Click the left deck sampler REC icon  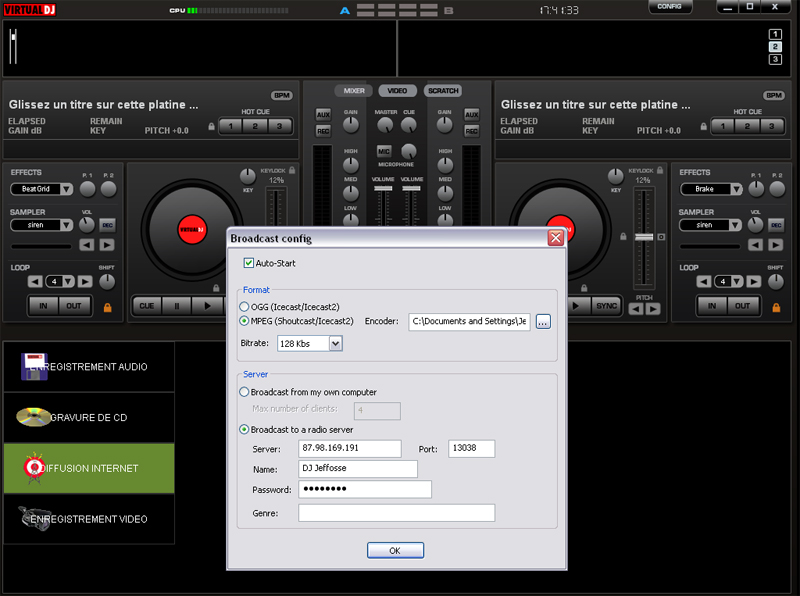pos(107,225)
